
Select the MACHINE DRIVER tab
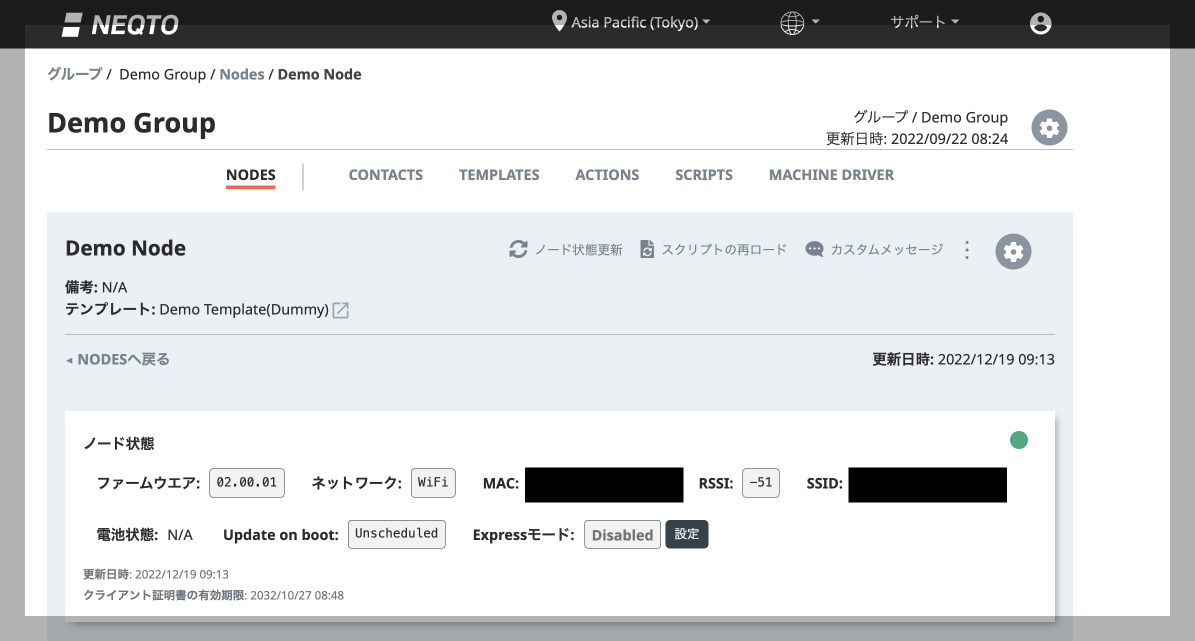pos(831,175)
